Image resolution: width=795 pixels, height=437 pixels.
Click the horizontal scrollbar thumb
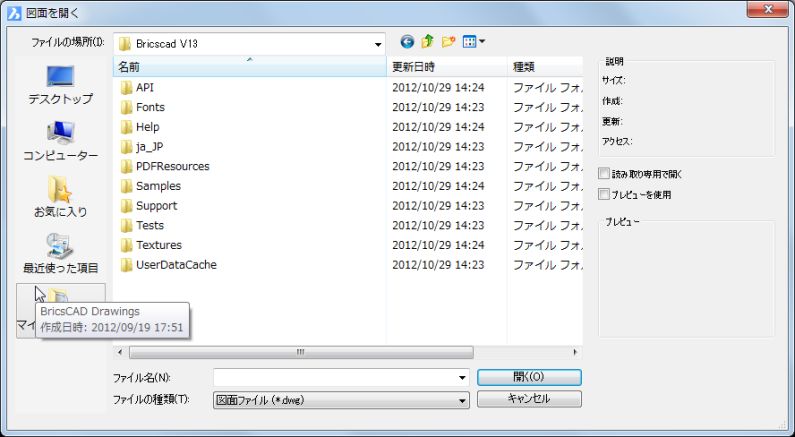click(301, 352)
